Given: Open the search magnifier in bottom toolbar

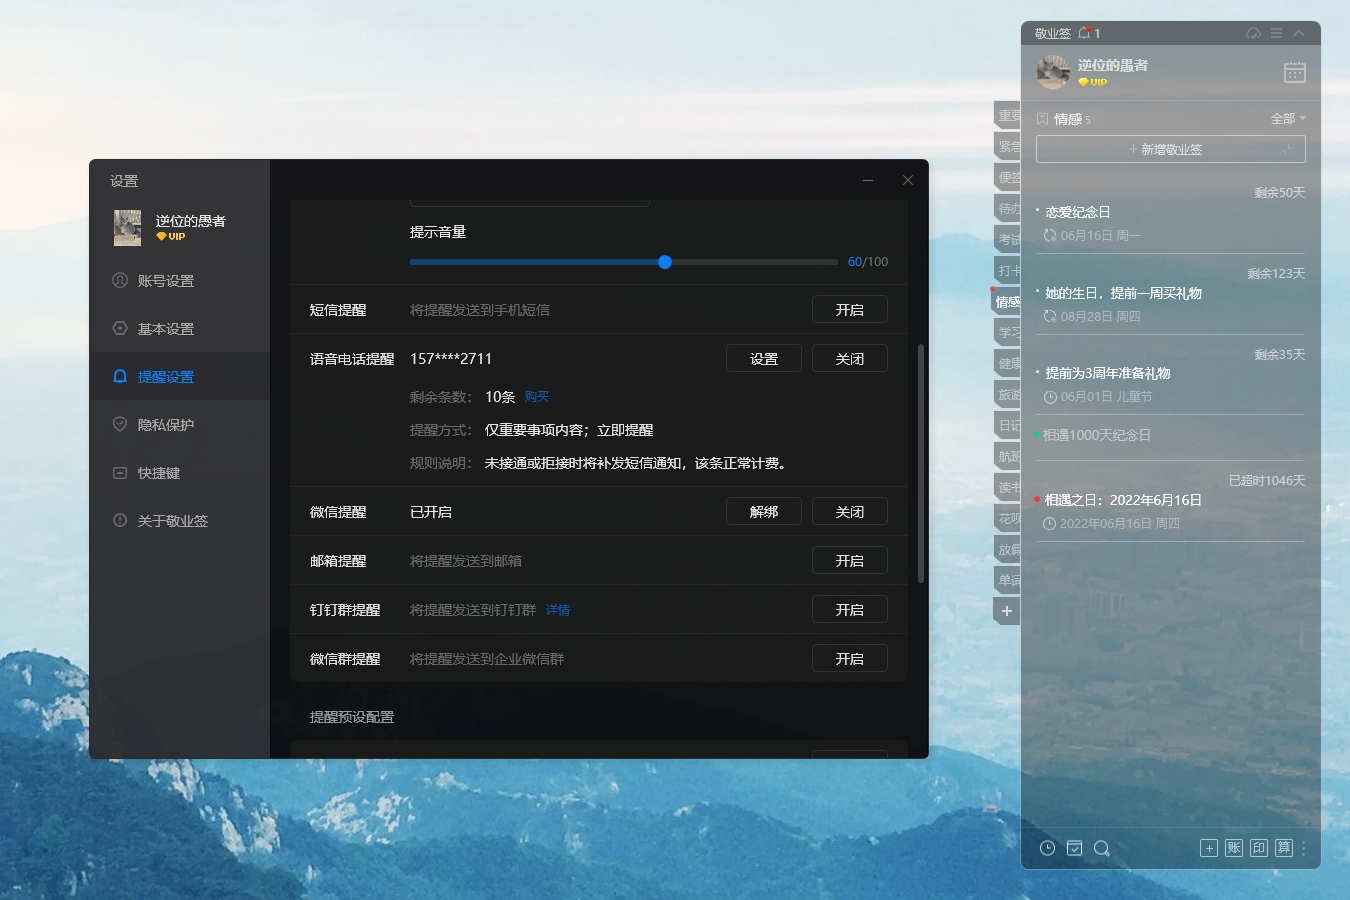Looking at the screenshot, I should [x=1101, y=848].
